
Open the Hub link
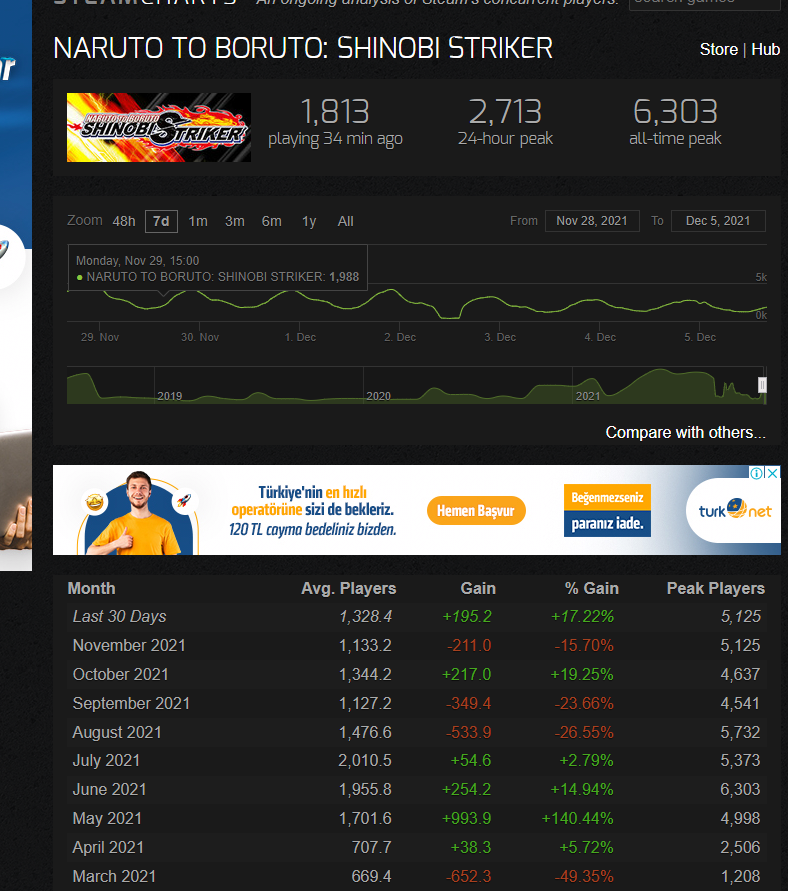pos(765,49)
